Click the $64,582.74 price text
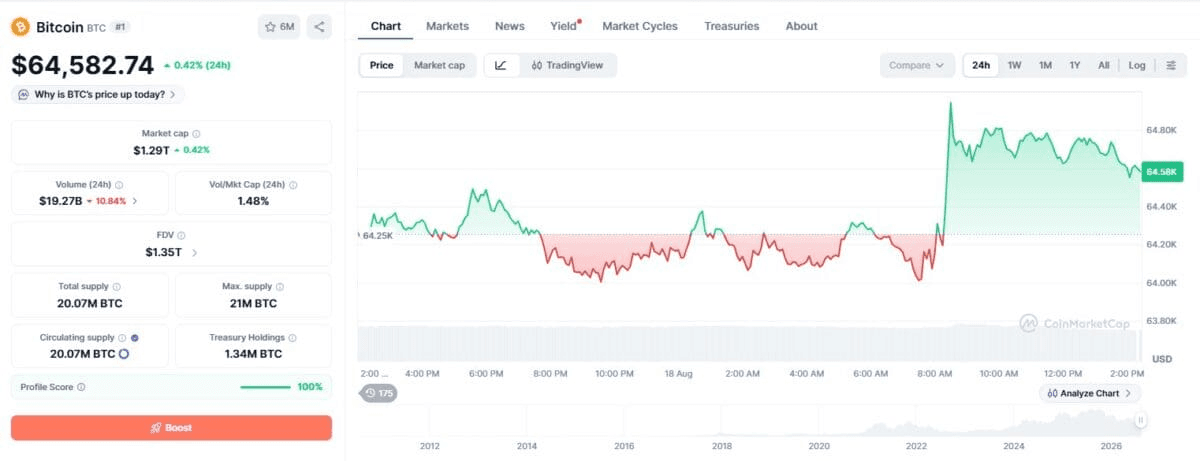This screenshot has width=1200, height=461. coord(83,65)
